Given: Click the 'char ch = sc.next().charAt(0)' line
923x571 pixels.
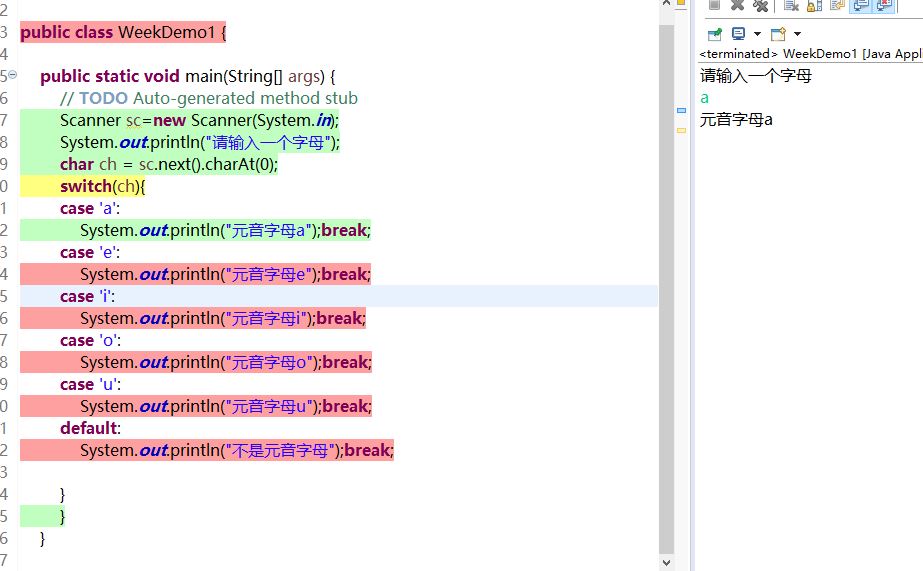Looking at the screenshot, I should 169,164.
